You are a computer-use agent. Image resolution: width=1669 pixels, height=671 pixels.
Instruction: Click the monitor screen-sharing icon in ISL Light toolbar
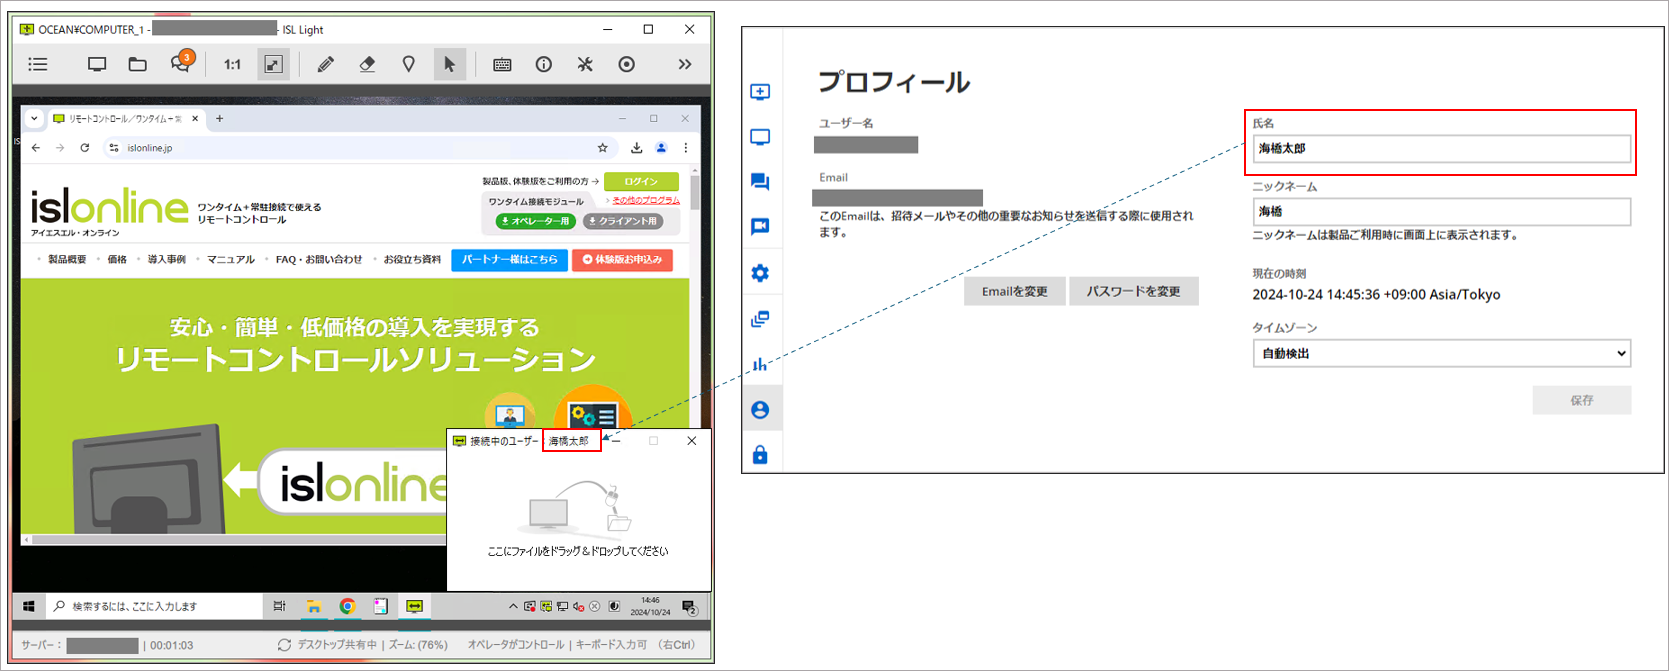pyautogui.click(x=97, y=64)
